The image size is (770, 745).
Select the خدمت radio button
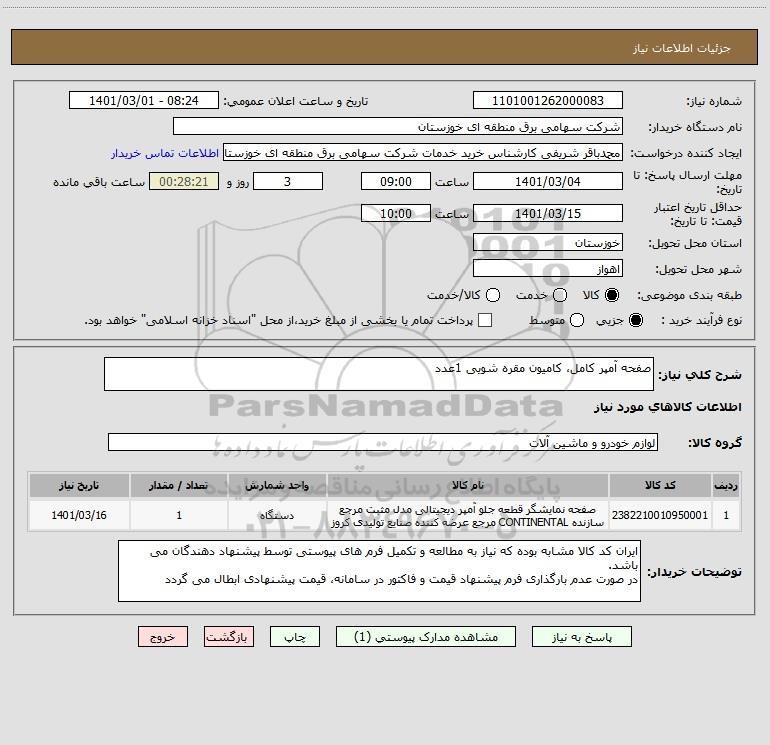tap(560, 295)
